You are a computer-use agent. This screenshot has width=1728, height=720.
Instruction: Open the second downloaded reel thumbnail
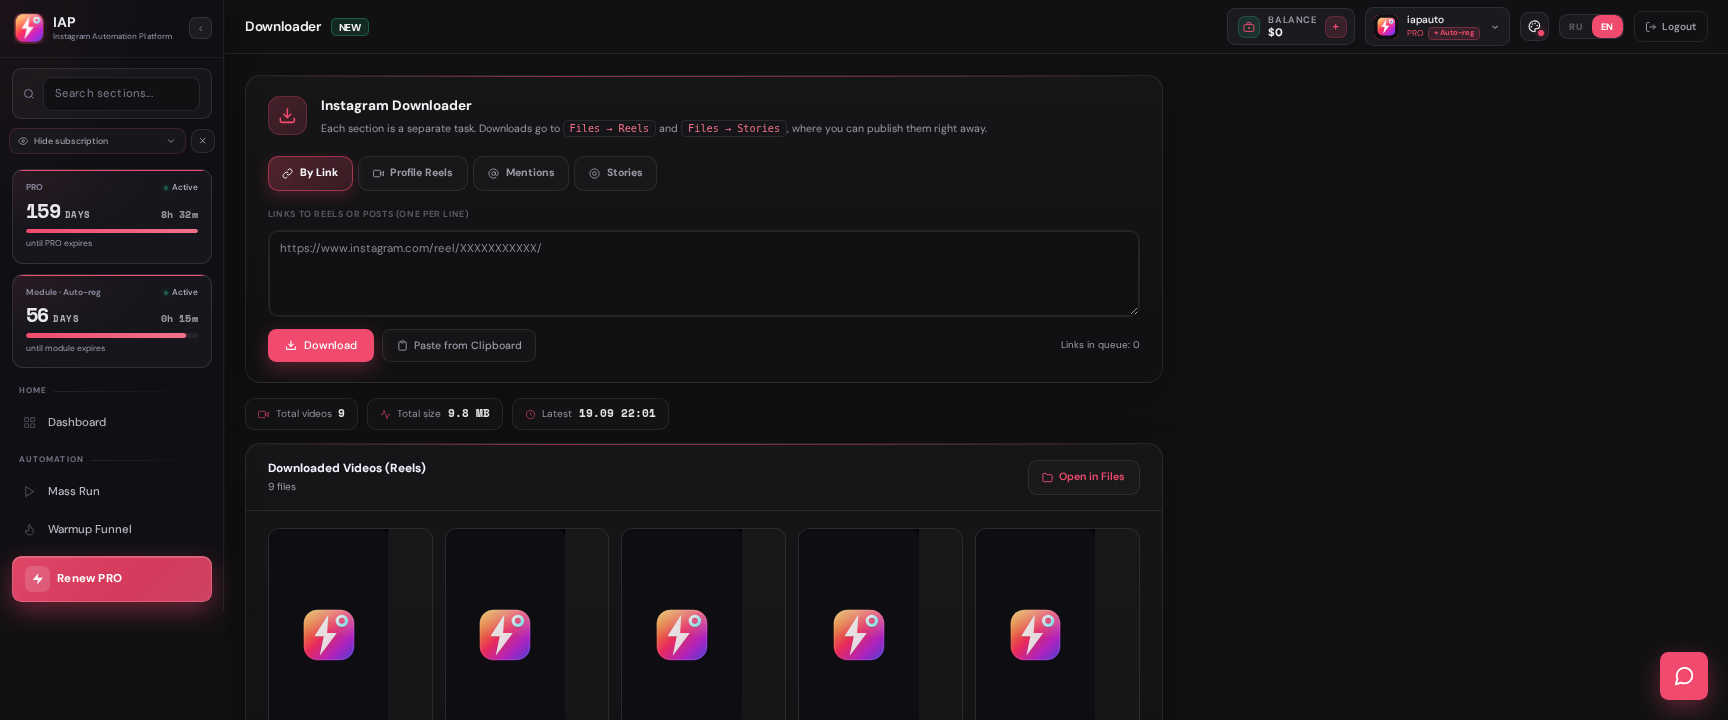tap(527, 624)
